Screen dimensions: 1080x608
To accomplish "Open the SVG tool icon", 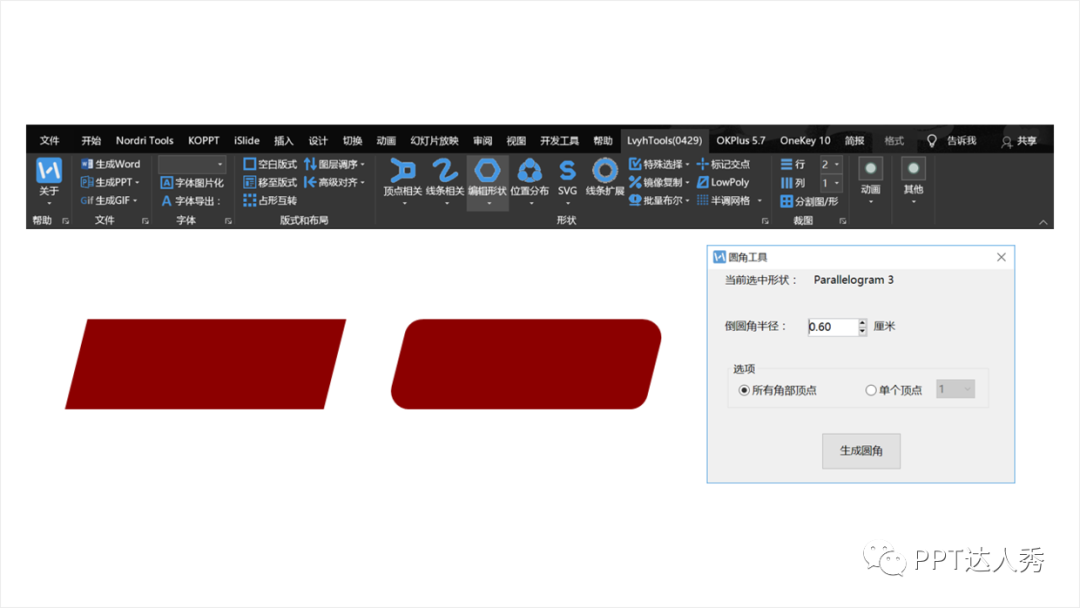I will coord(567,170).
